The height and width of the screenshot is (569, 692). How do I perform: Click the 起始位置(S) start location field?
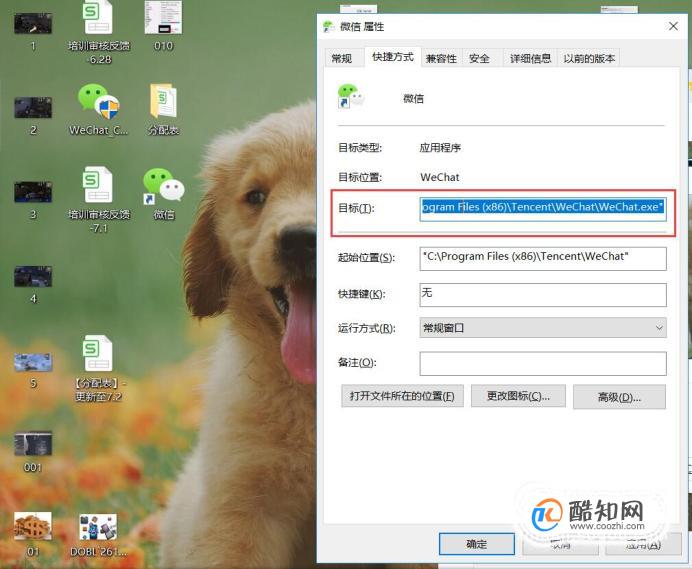(543, 259)
